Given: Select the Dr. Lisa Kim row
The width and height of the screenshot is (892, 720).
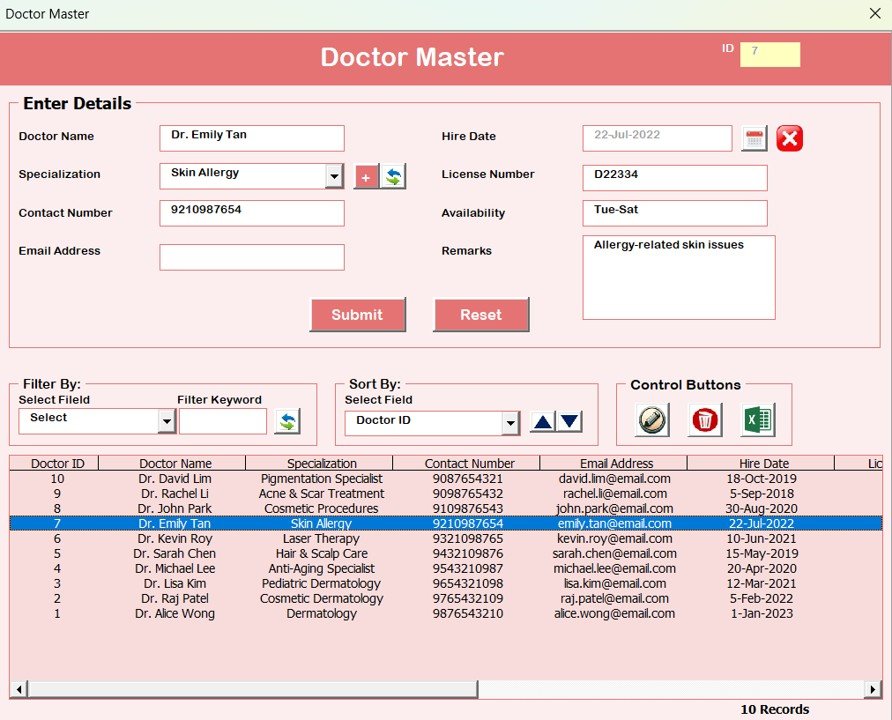Looking at the screenshot, I should click(446, 584).
